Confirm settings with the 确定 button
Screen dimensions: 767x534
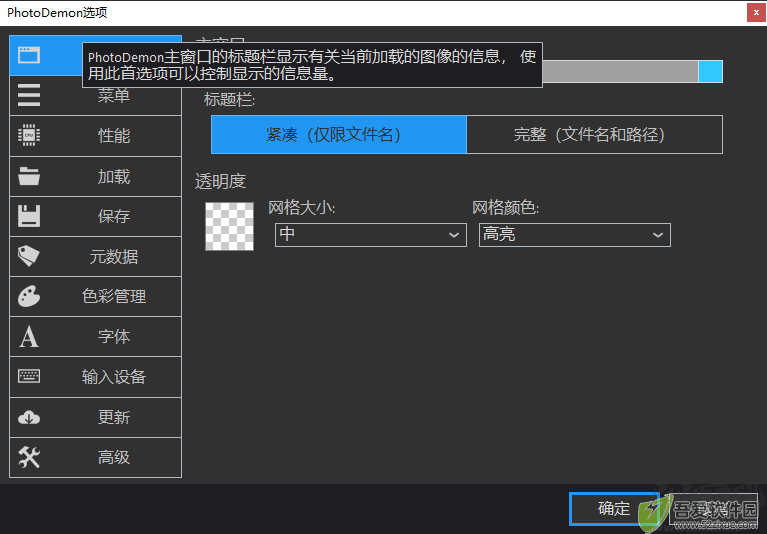pos(614,509)
